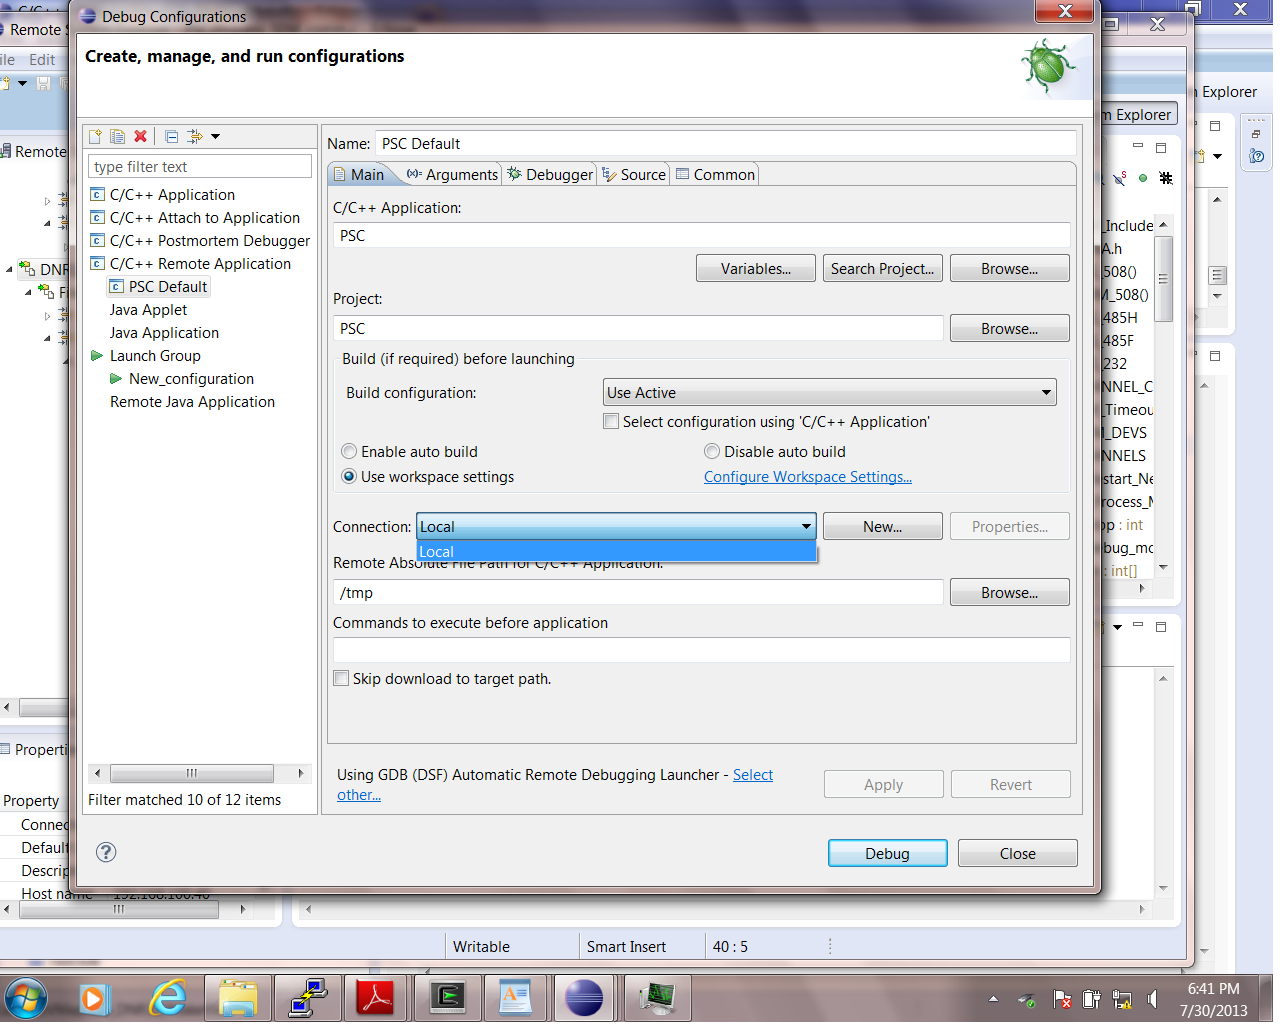The width and height of the screenshot is (1280, 1024).
Task: Create a new launch configuration
Action: coord(95,136)
